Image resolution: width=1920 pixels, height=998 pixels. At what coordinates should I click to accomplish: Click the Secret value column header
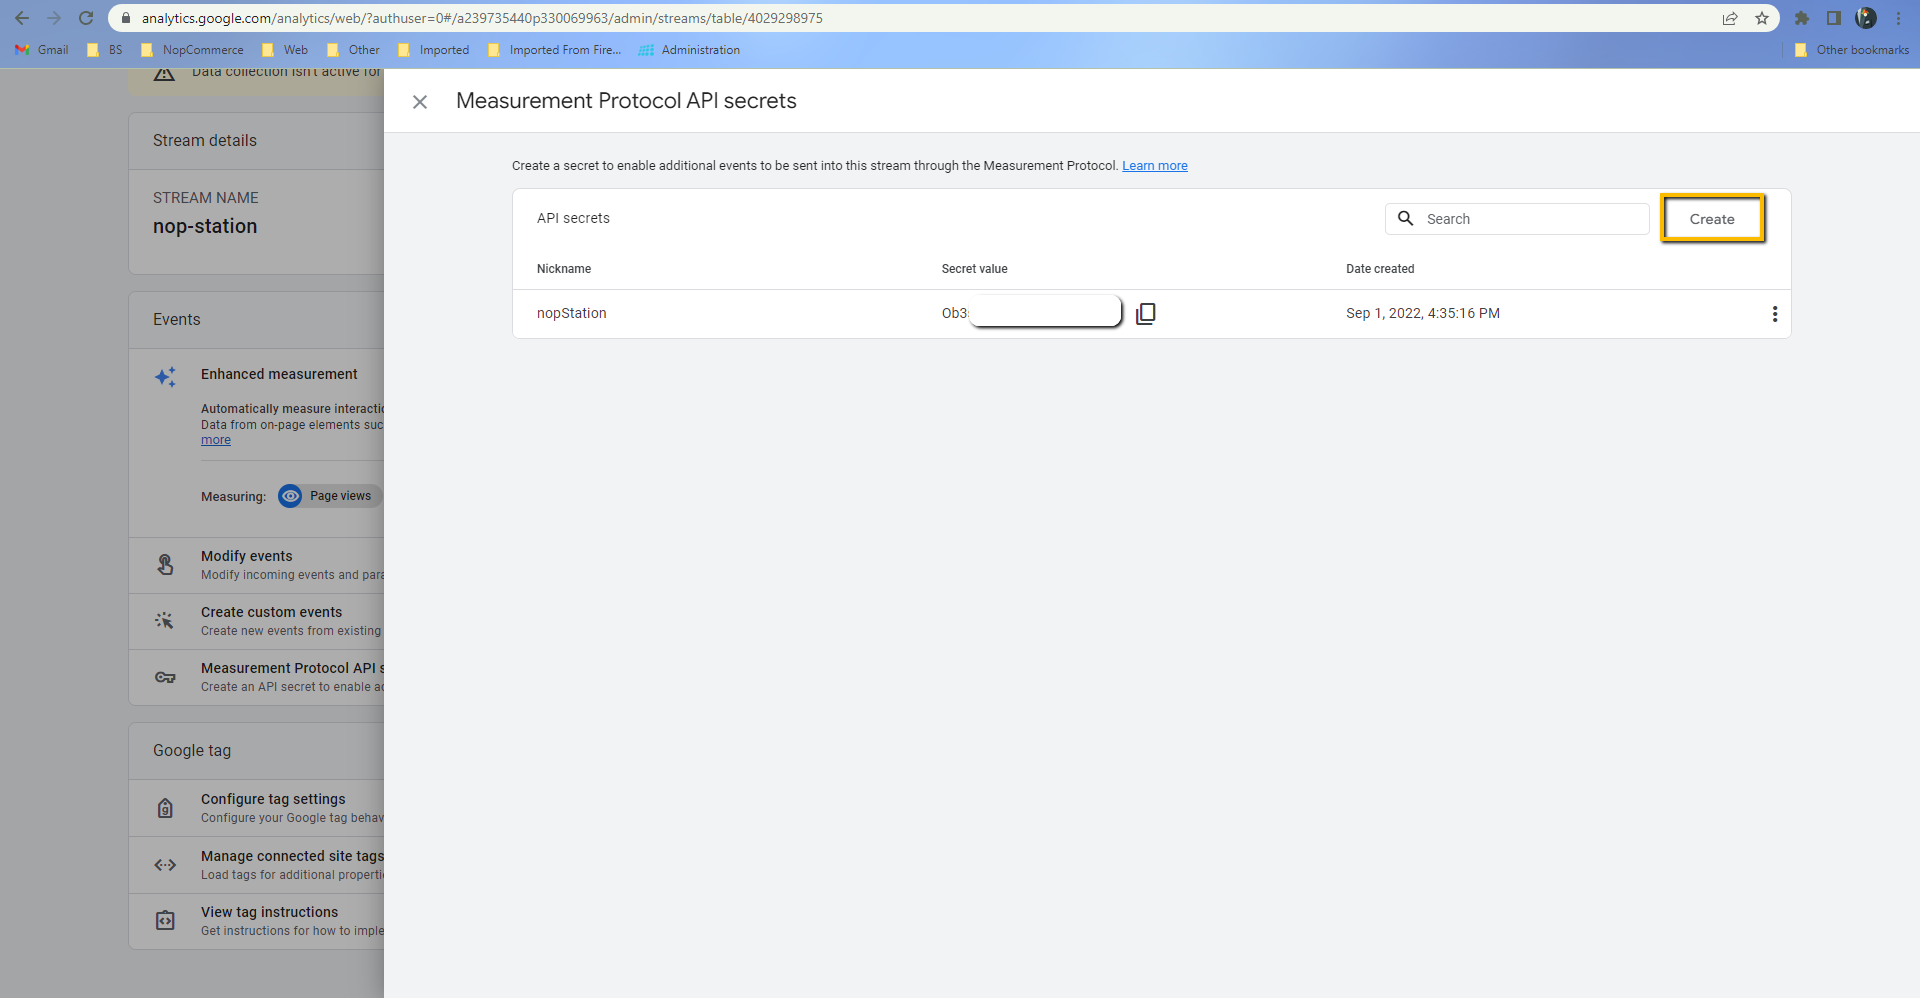point(974,269)
